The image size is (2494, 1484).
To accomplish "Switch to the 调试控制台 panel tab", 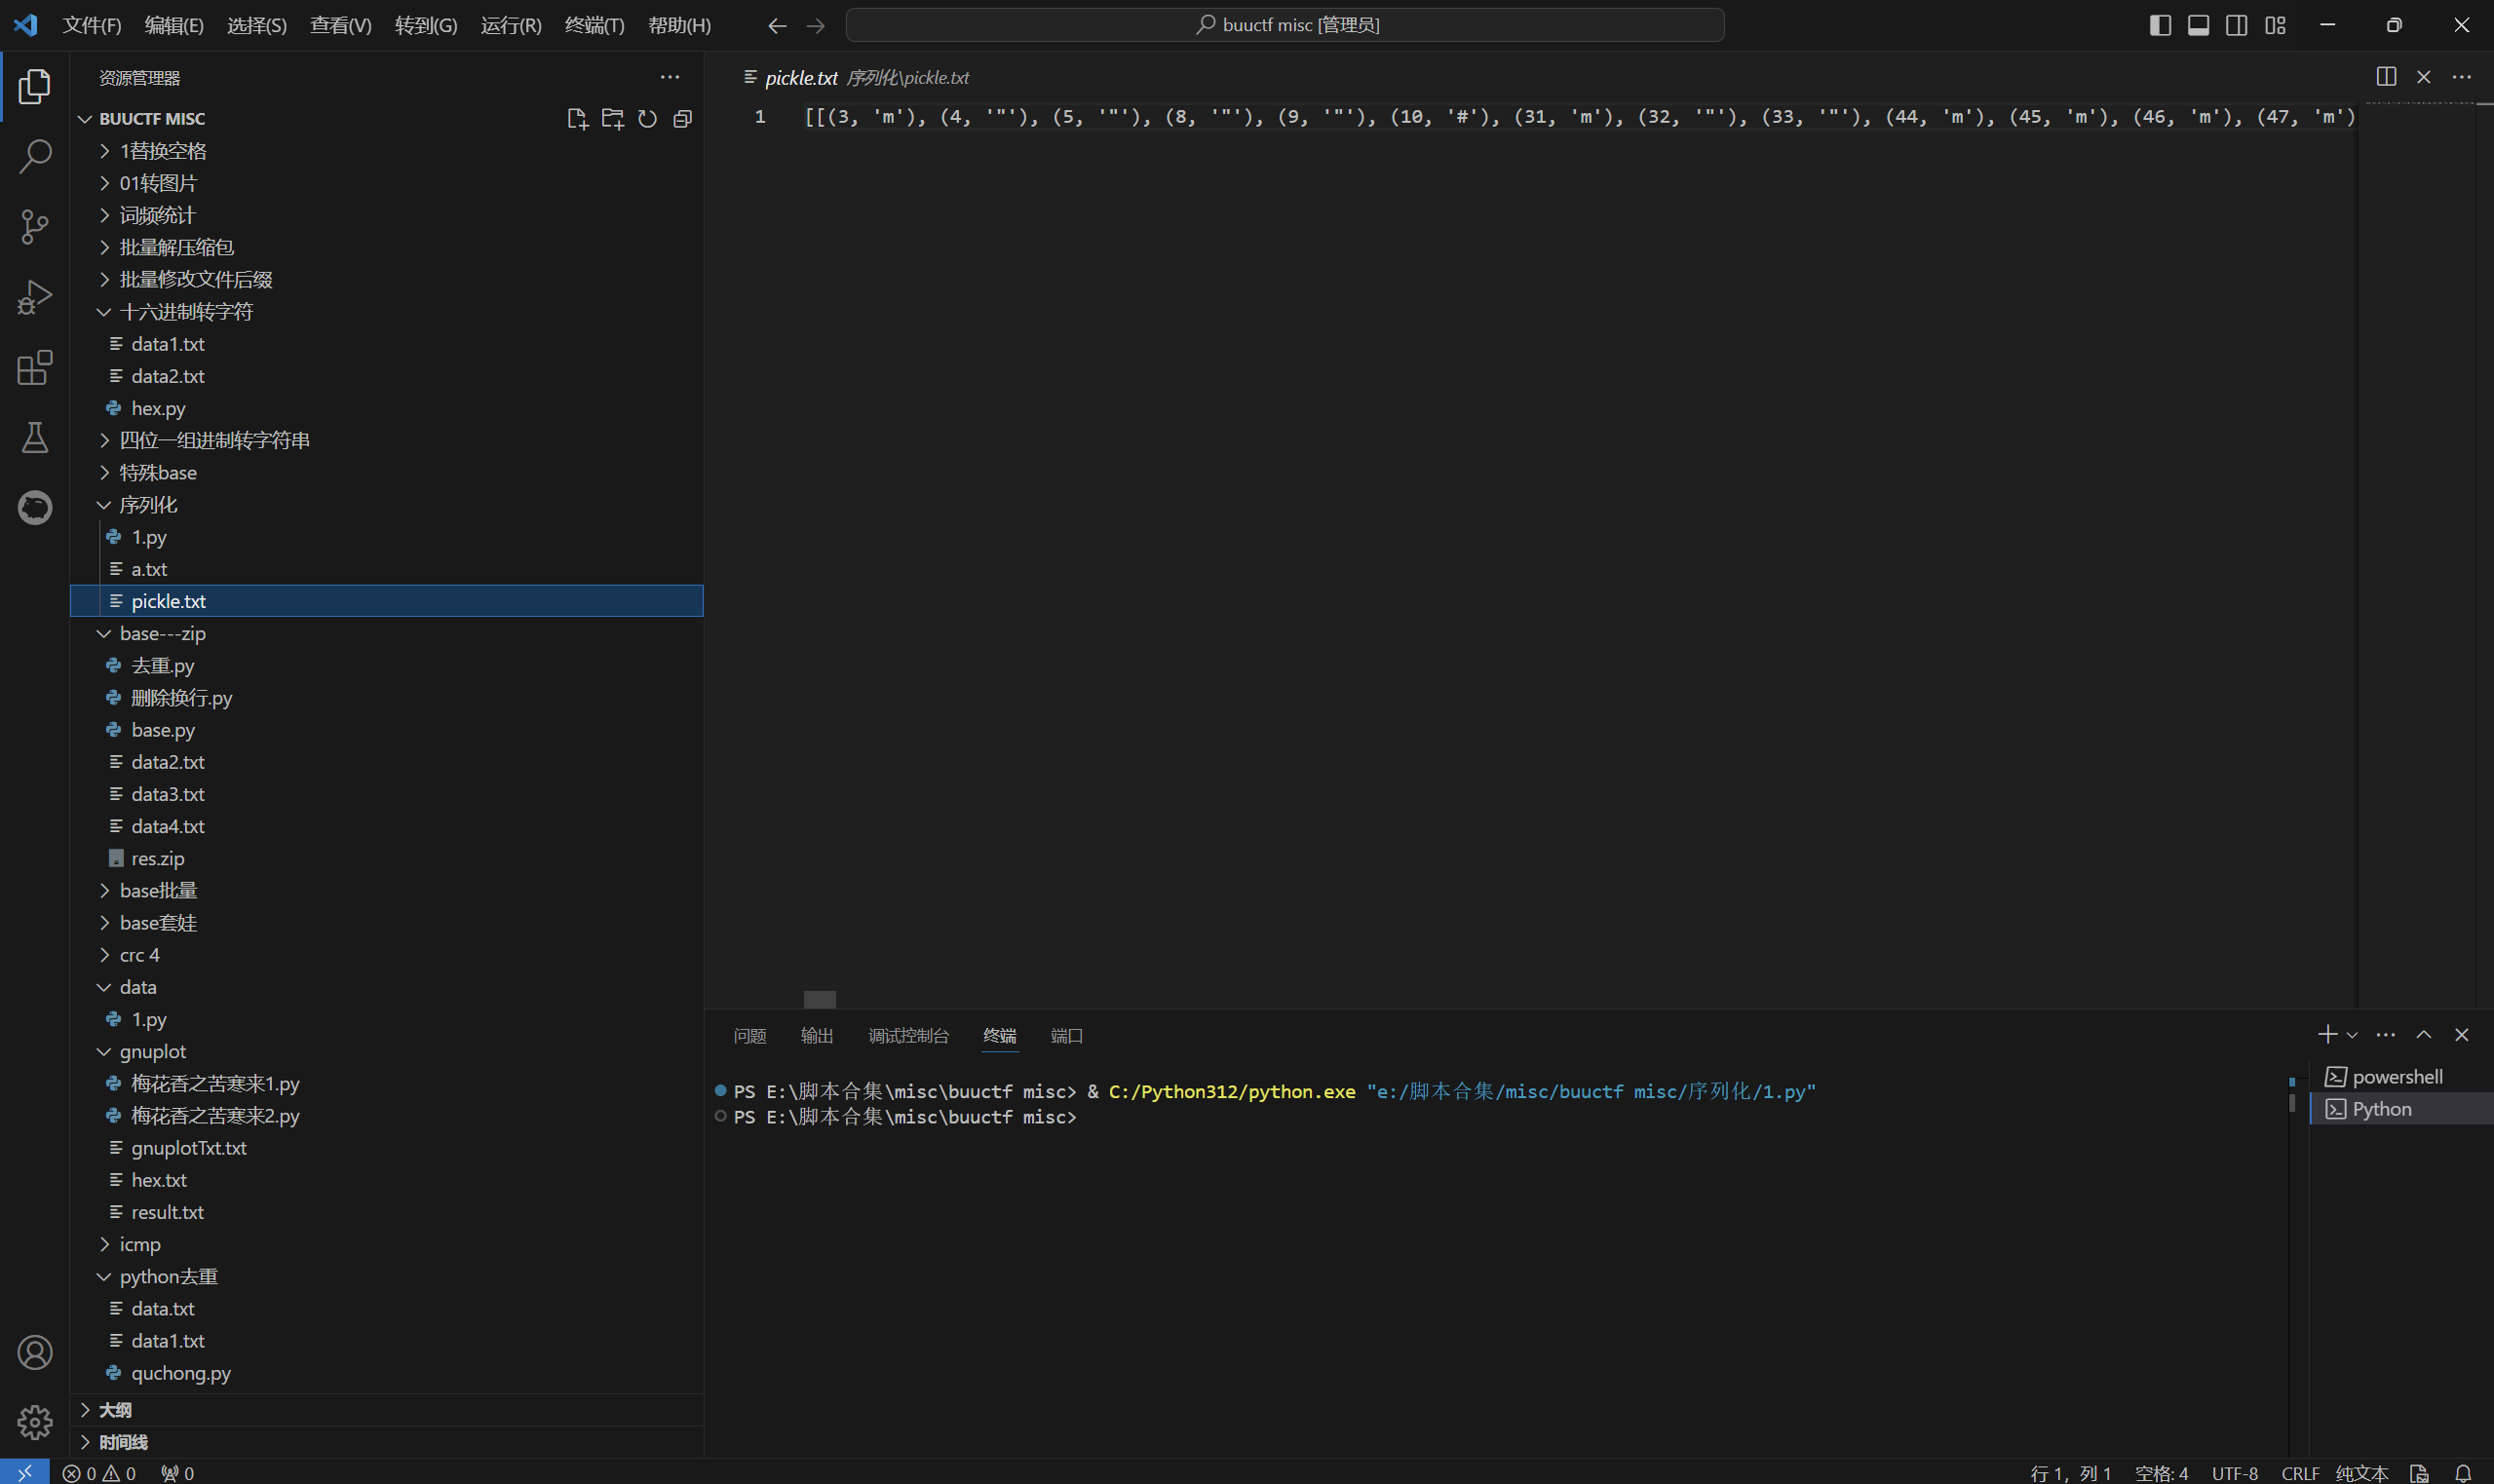I will click(x=908, y=1035).
